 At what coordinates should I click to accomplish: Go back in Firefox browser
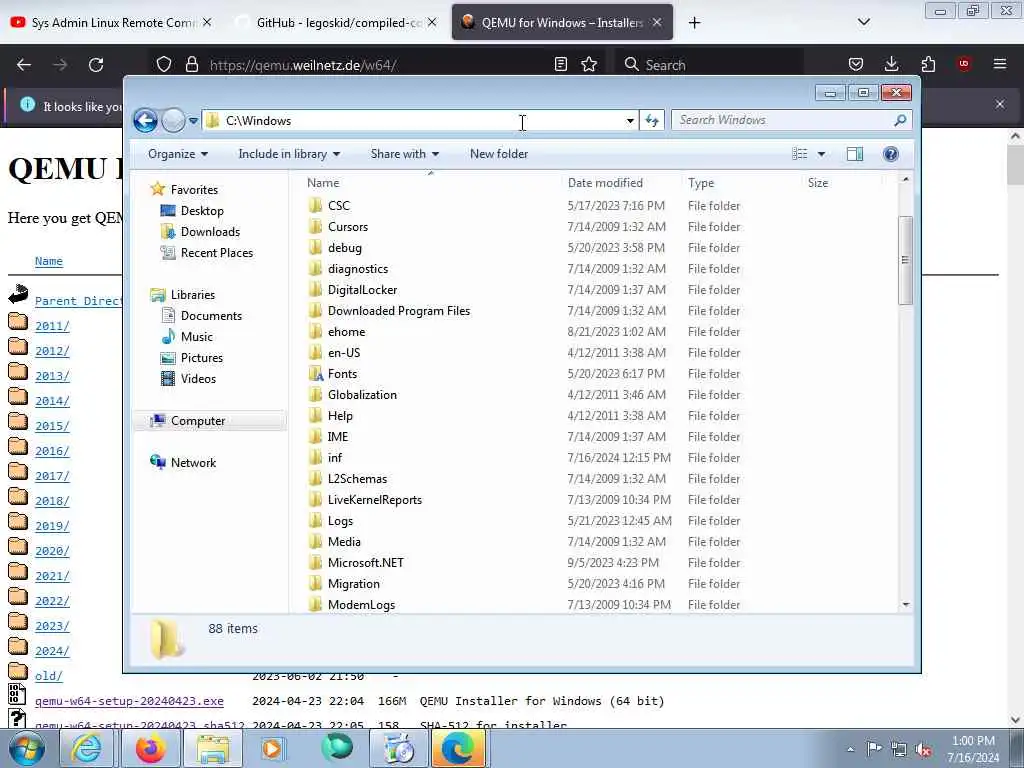click(24, 65)
